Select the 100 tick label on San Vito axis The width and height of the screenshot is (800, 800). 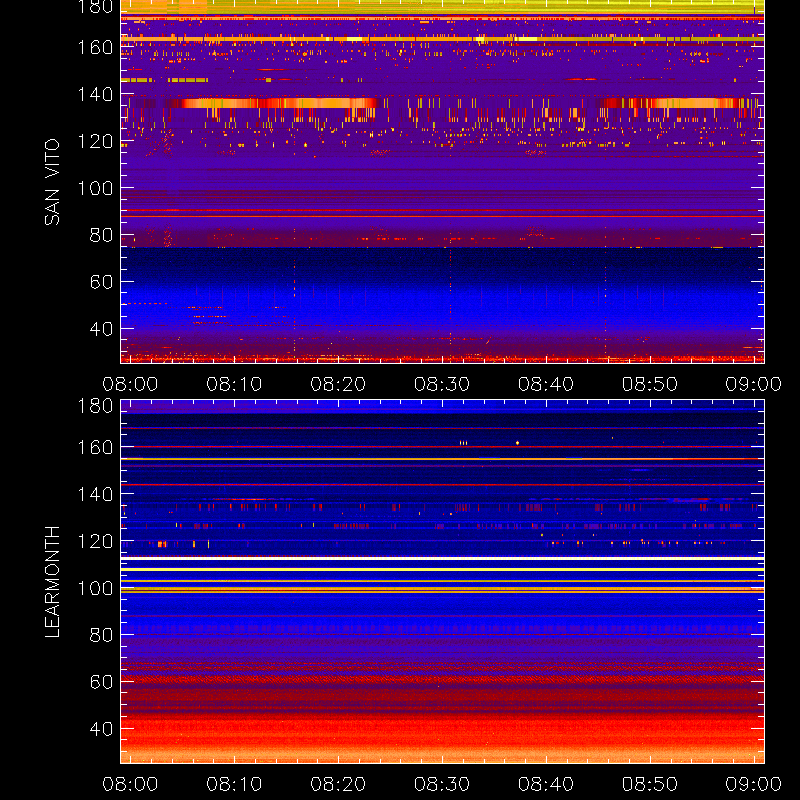(x=95, y=188)
